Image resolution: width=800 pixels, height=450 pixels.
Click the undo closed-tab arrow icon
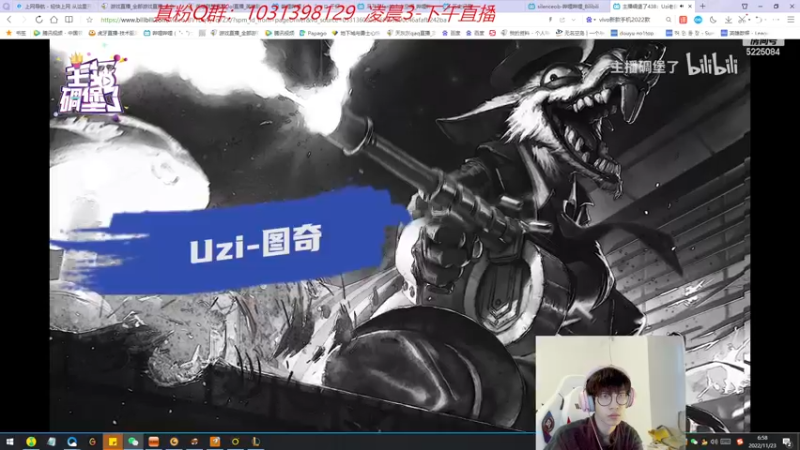[x=759, y=20]
